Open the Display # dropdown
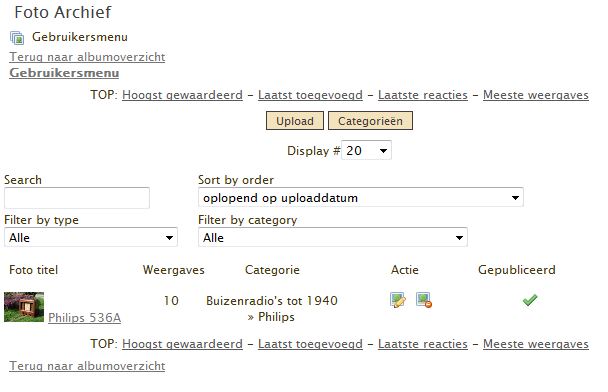This screenshot has height=392, width=608. pyautogui.click(x=366, y=150)
